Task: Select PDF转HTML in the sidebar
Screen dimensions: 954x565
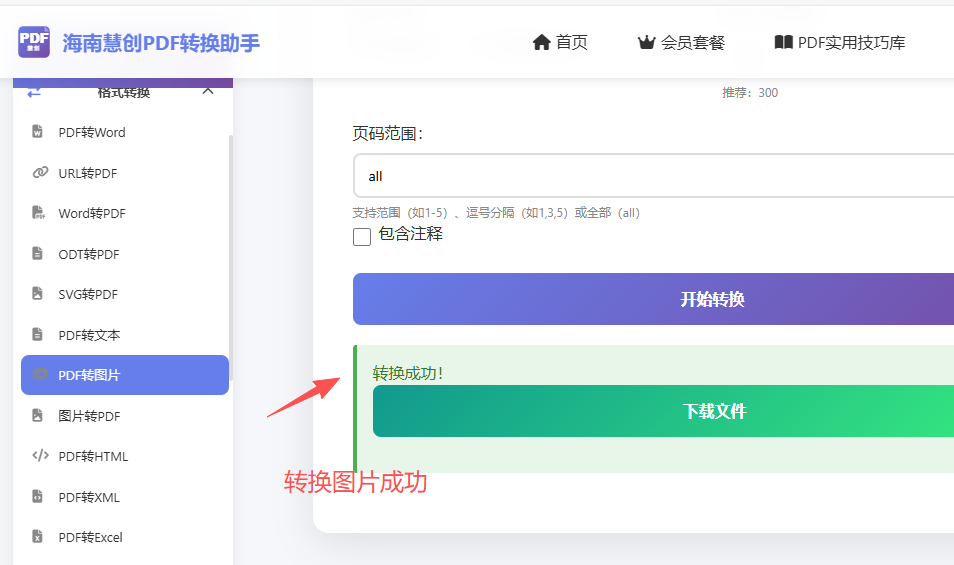Action: tap(125, 456)
